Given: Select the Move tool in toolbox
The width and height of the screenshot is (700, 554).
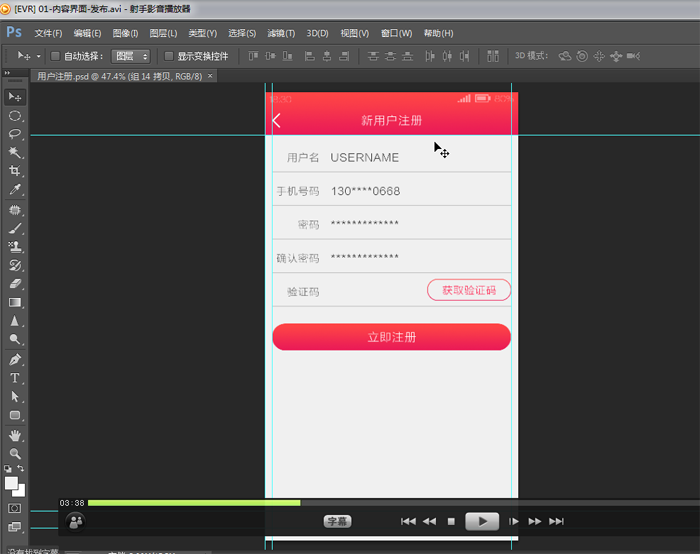Looking at the screenshot, I should (15, 97).
